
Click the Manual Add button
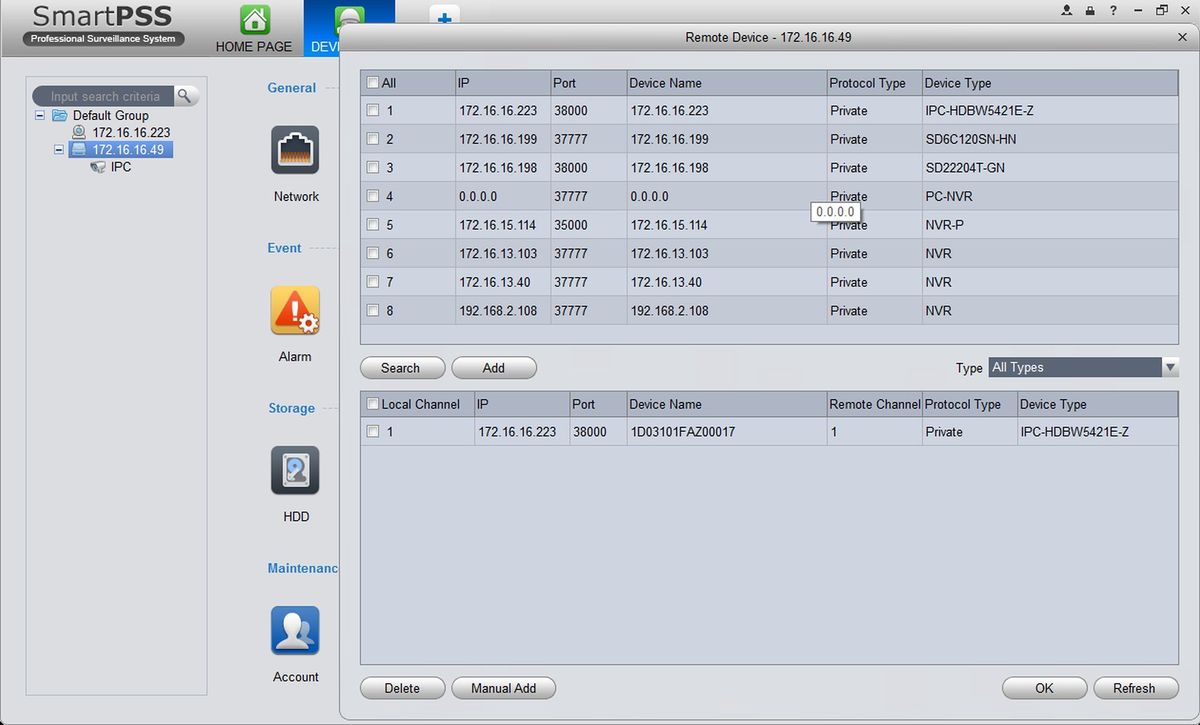pyautogui.click(x=504, y=688)
